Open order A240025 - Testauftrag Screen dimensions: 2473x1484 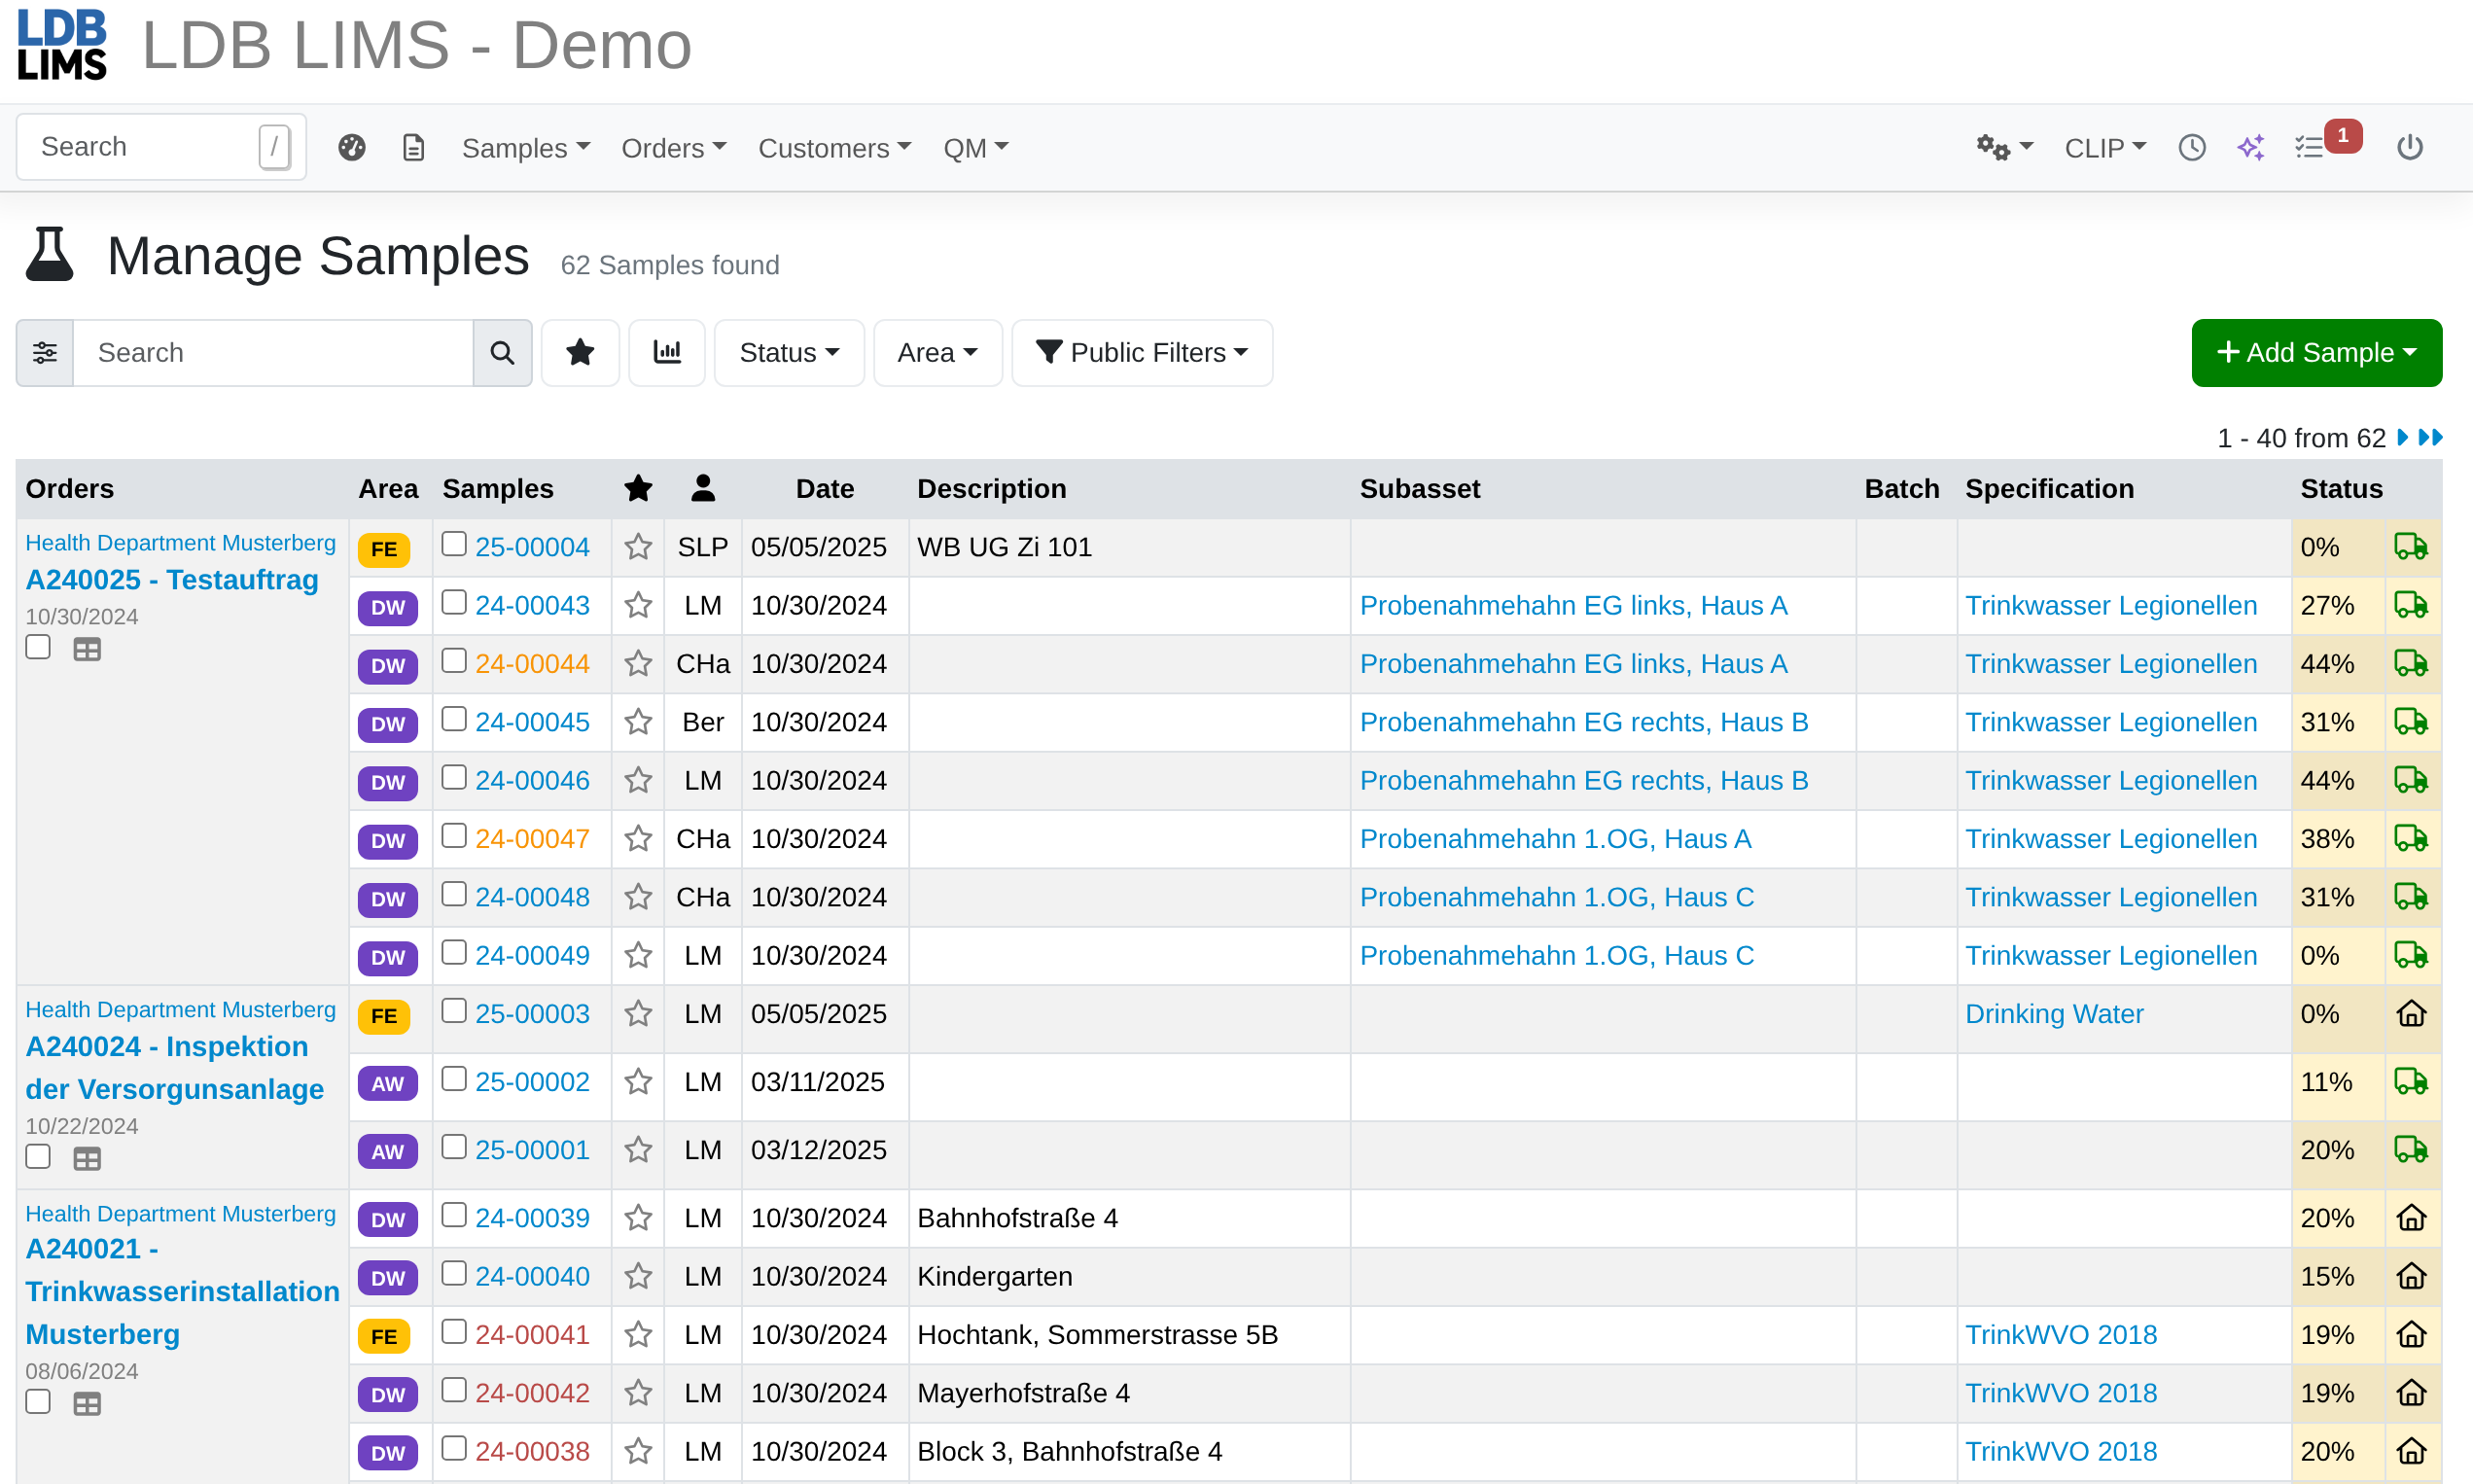coord(172,580)
